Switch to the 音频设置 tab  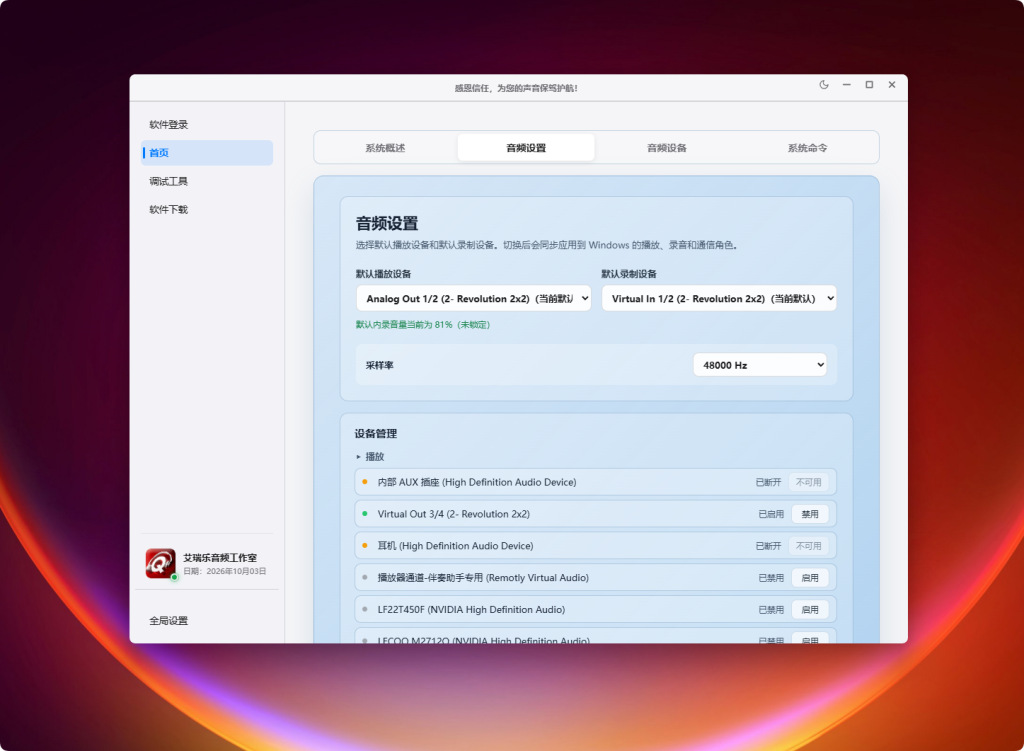click(x=526, y=148)
